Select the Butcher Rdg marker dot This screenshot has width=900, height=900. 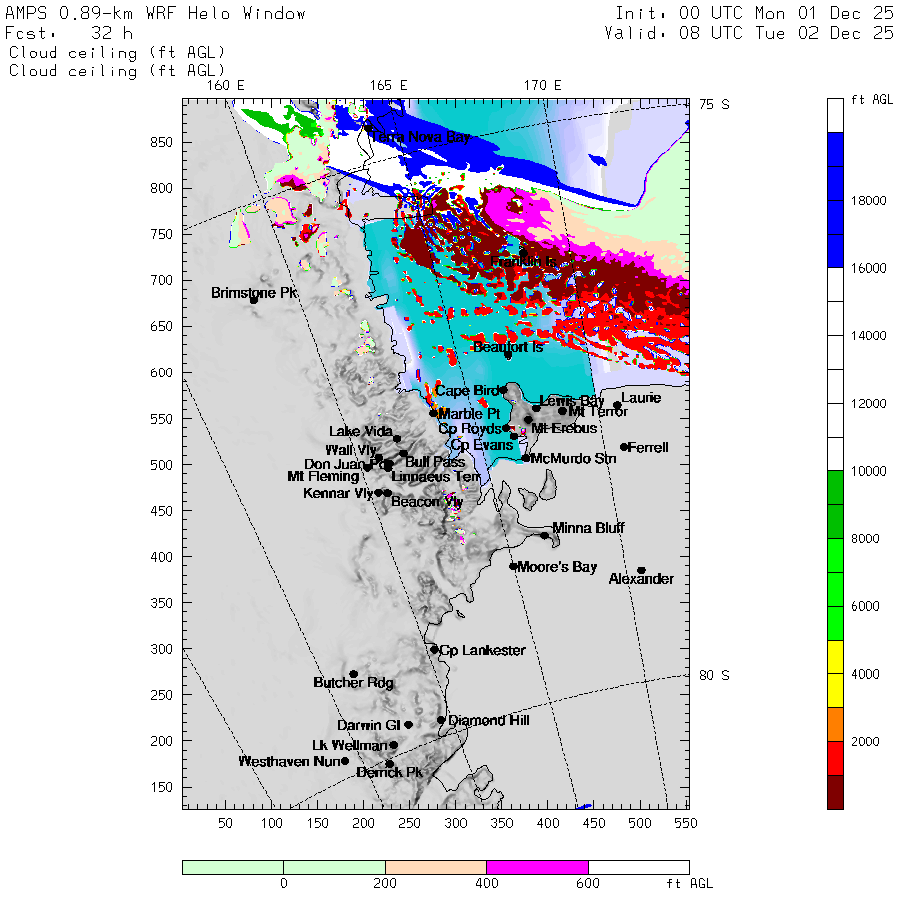pos(354,674)
